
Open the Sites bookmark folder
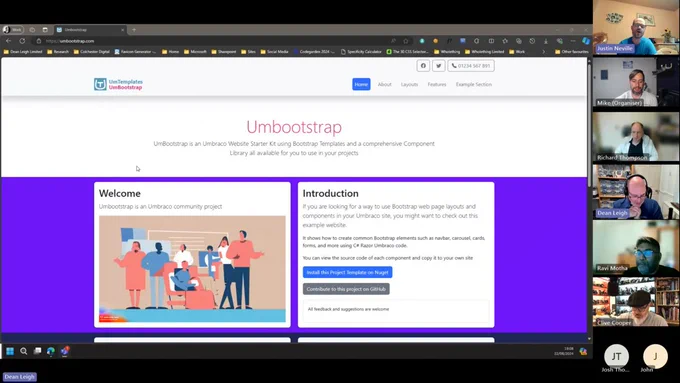click(x=248, y=52)
